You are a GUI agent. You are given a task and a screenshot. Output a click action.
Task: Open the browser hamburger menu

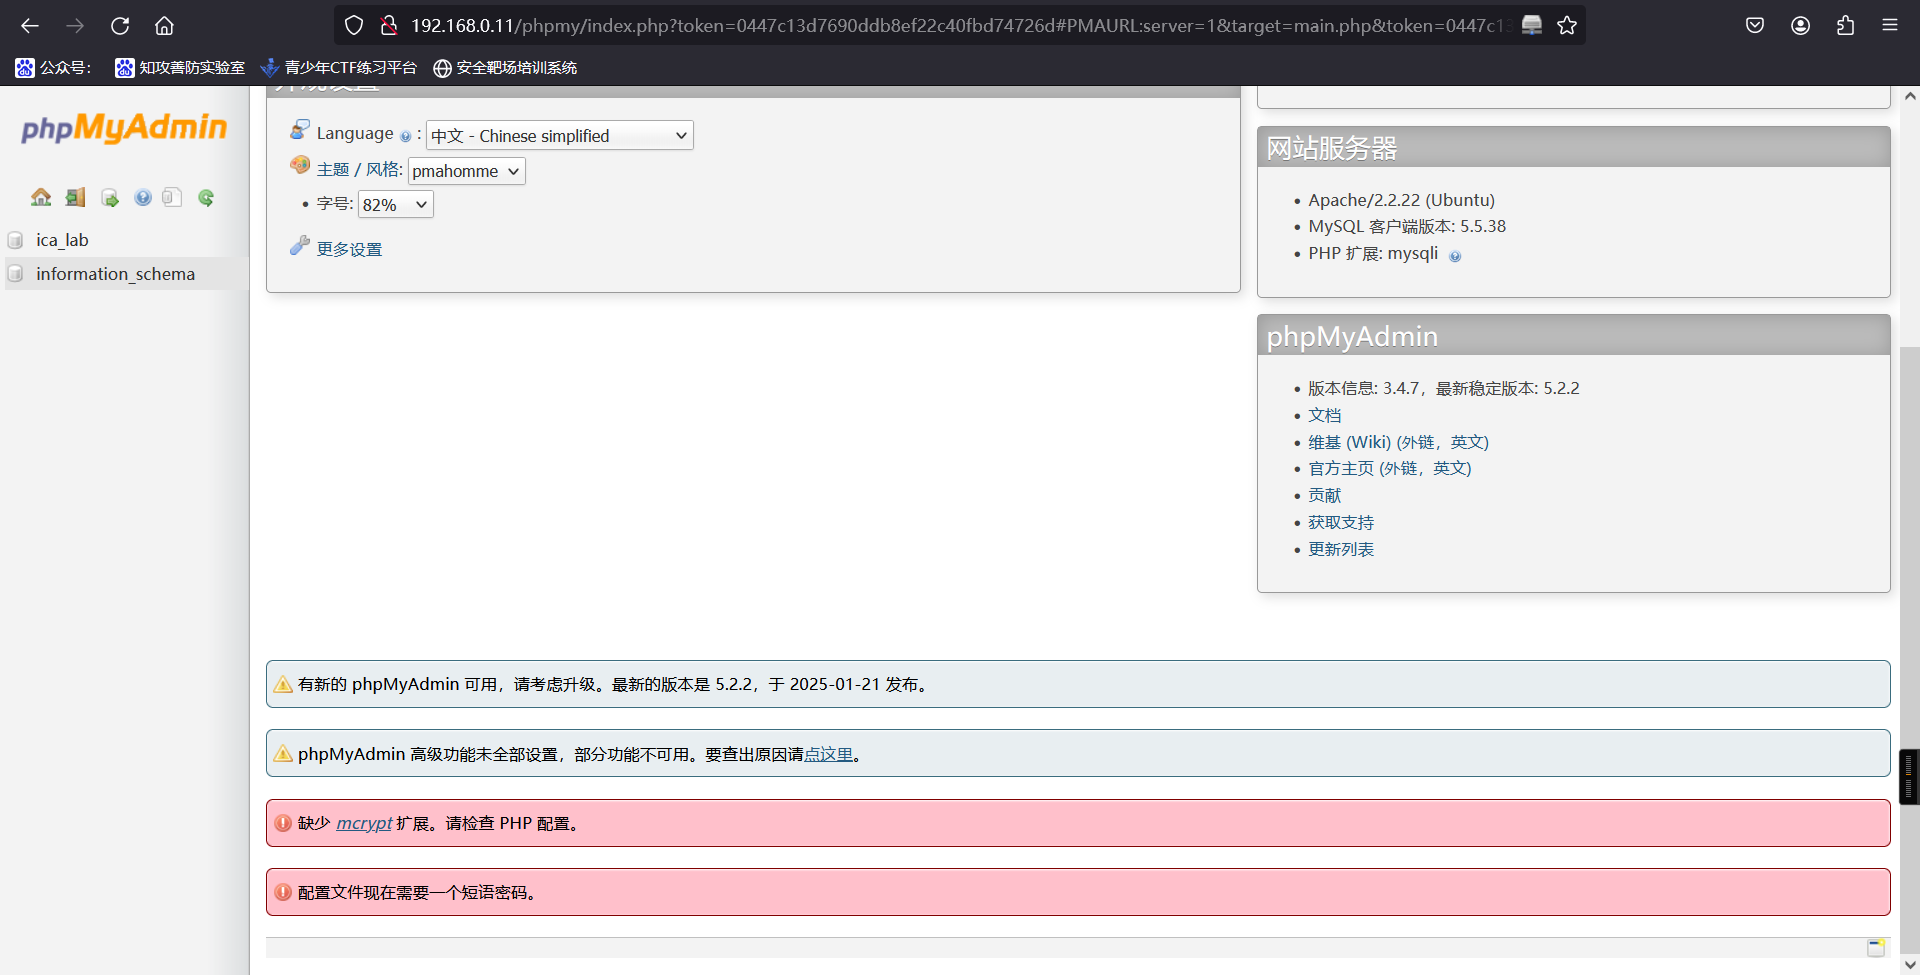tap(1889, 26)
